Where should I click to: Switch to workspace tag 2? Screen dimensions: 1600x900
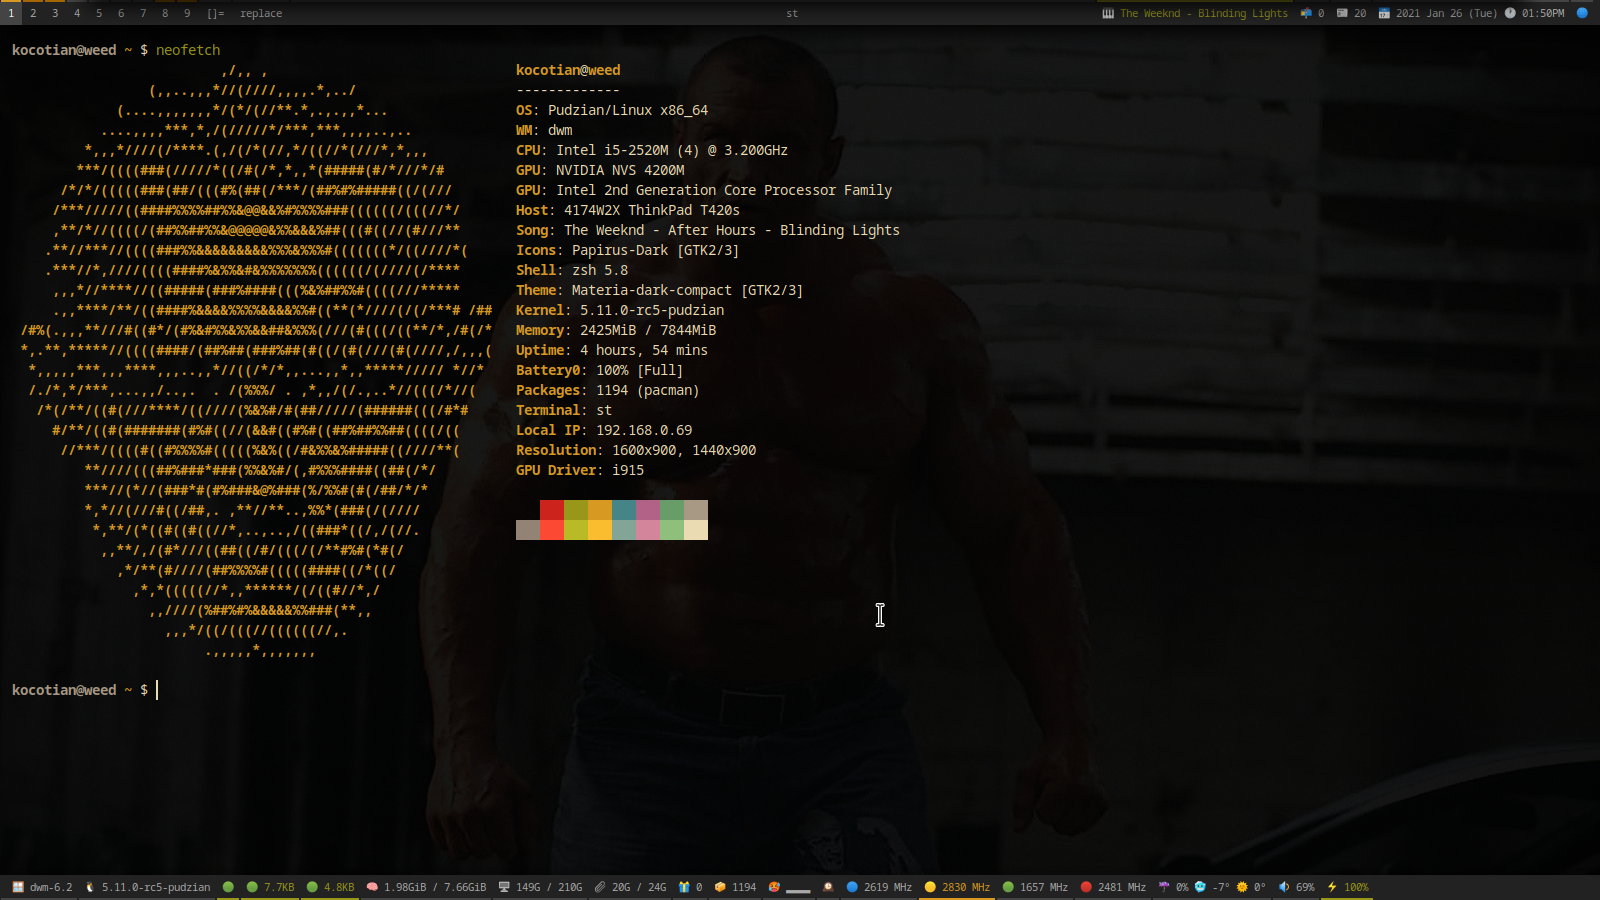click(x=33, y=13)
